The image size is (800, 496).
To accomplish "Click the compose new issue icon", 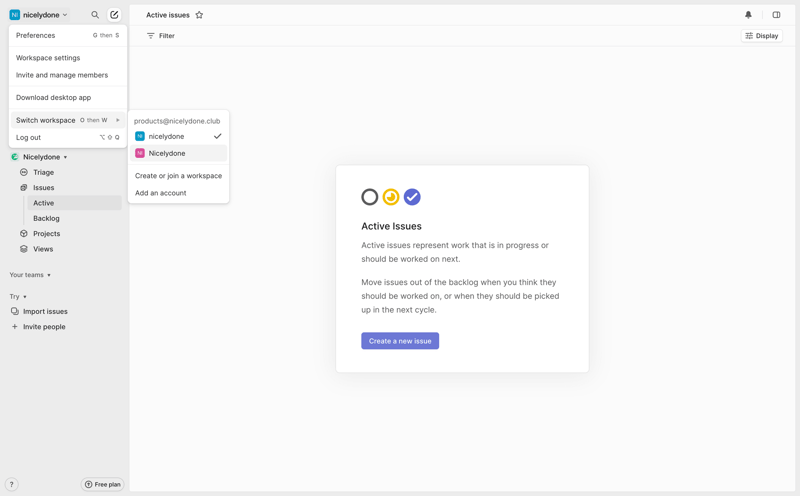I will (114, 15).
